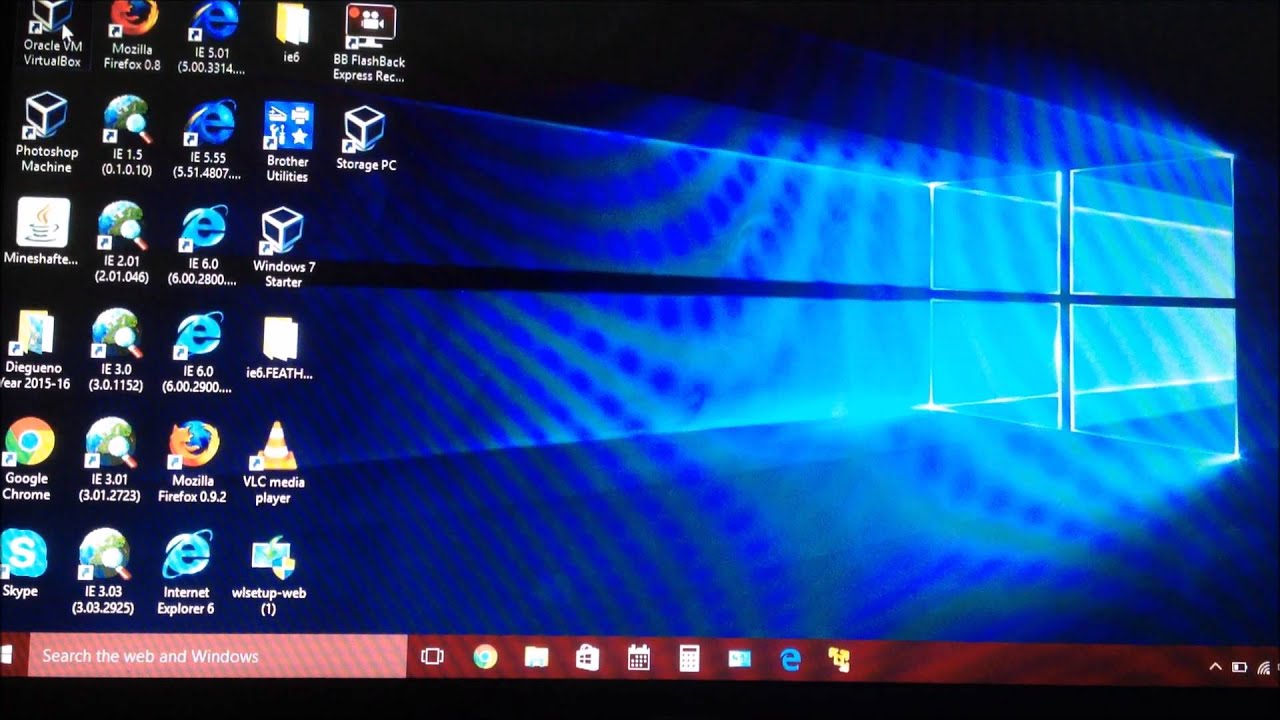Screen dimensions: 1280x720
Task: Open the yellow boxes app on taskbar
Action: (x=839, y=658)
